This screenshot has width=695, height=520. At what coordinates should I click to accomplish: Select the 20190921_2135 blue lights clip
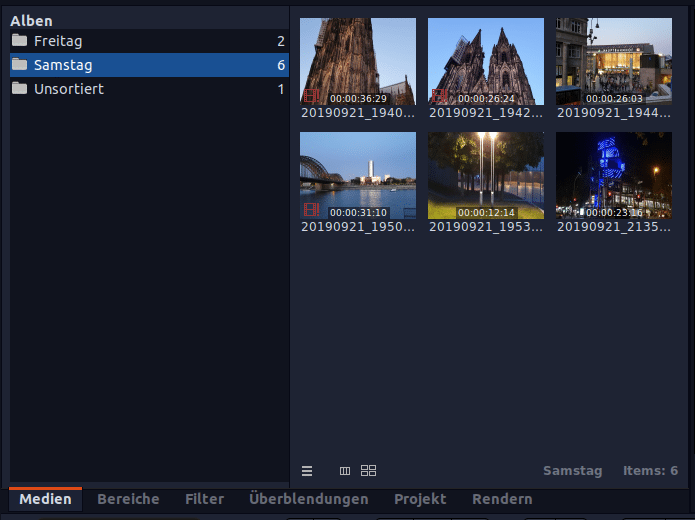tap(614, 176)
